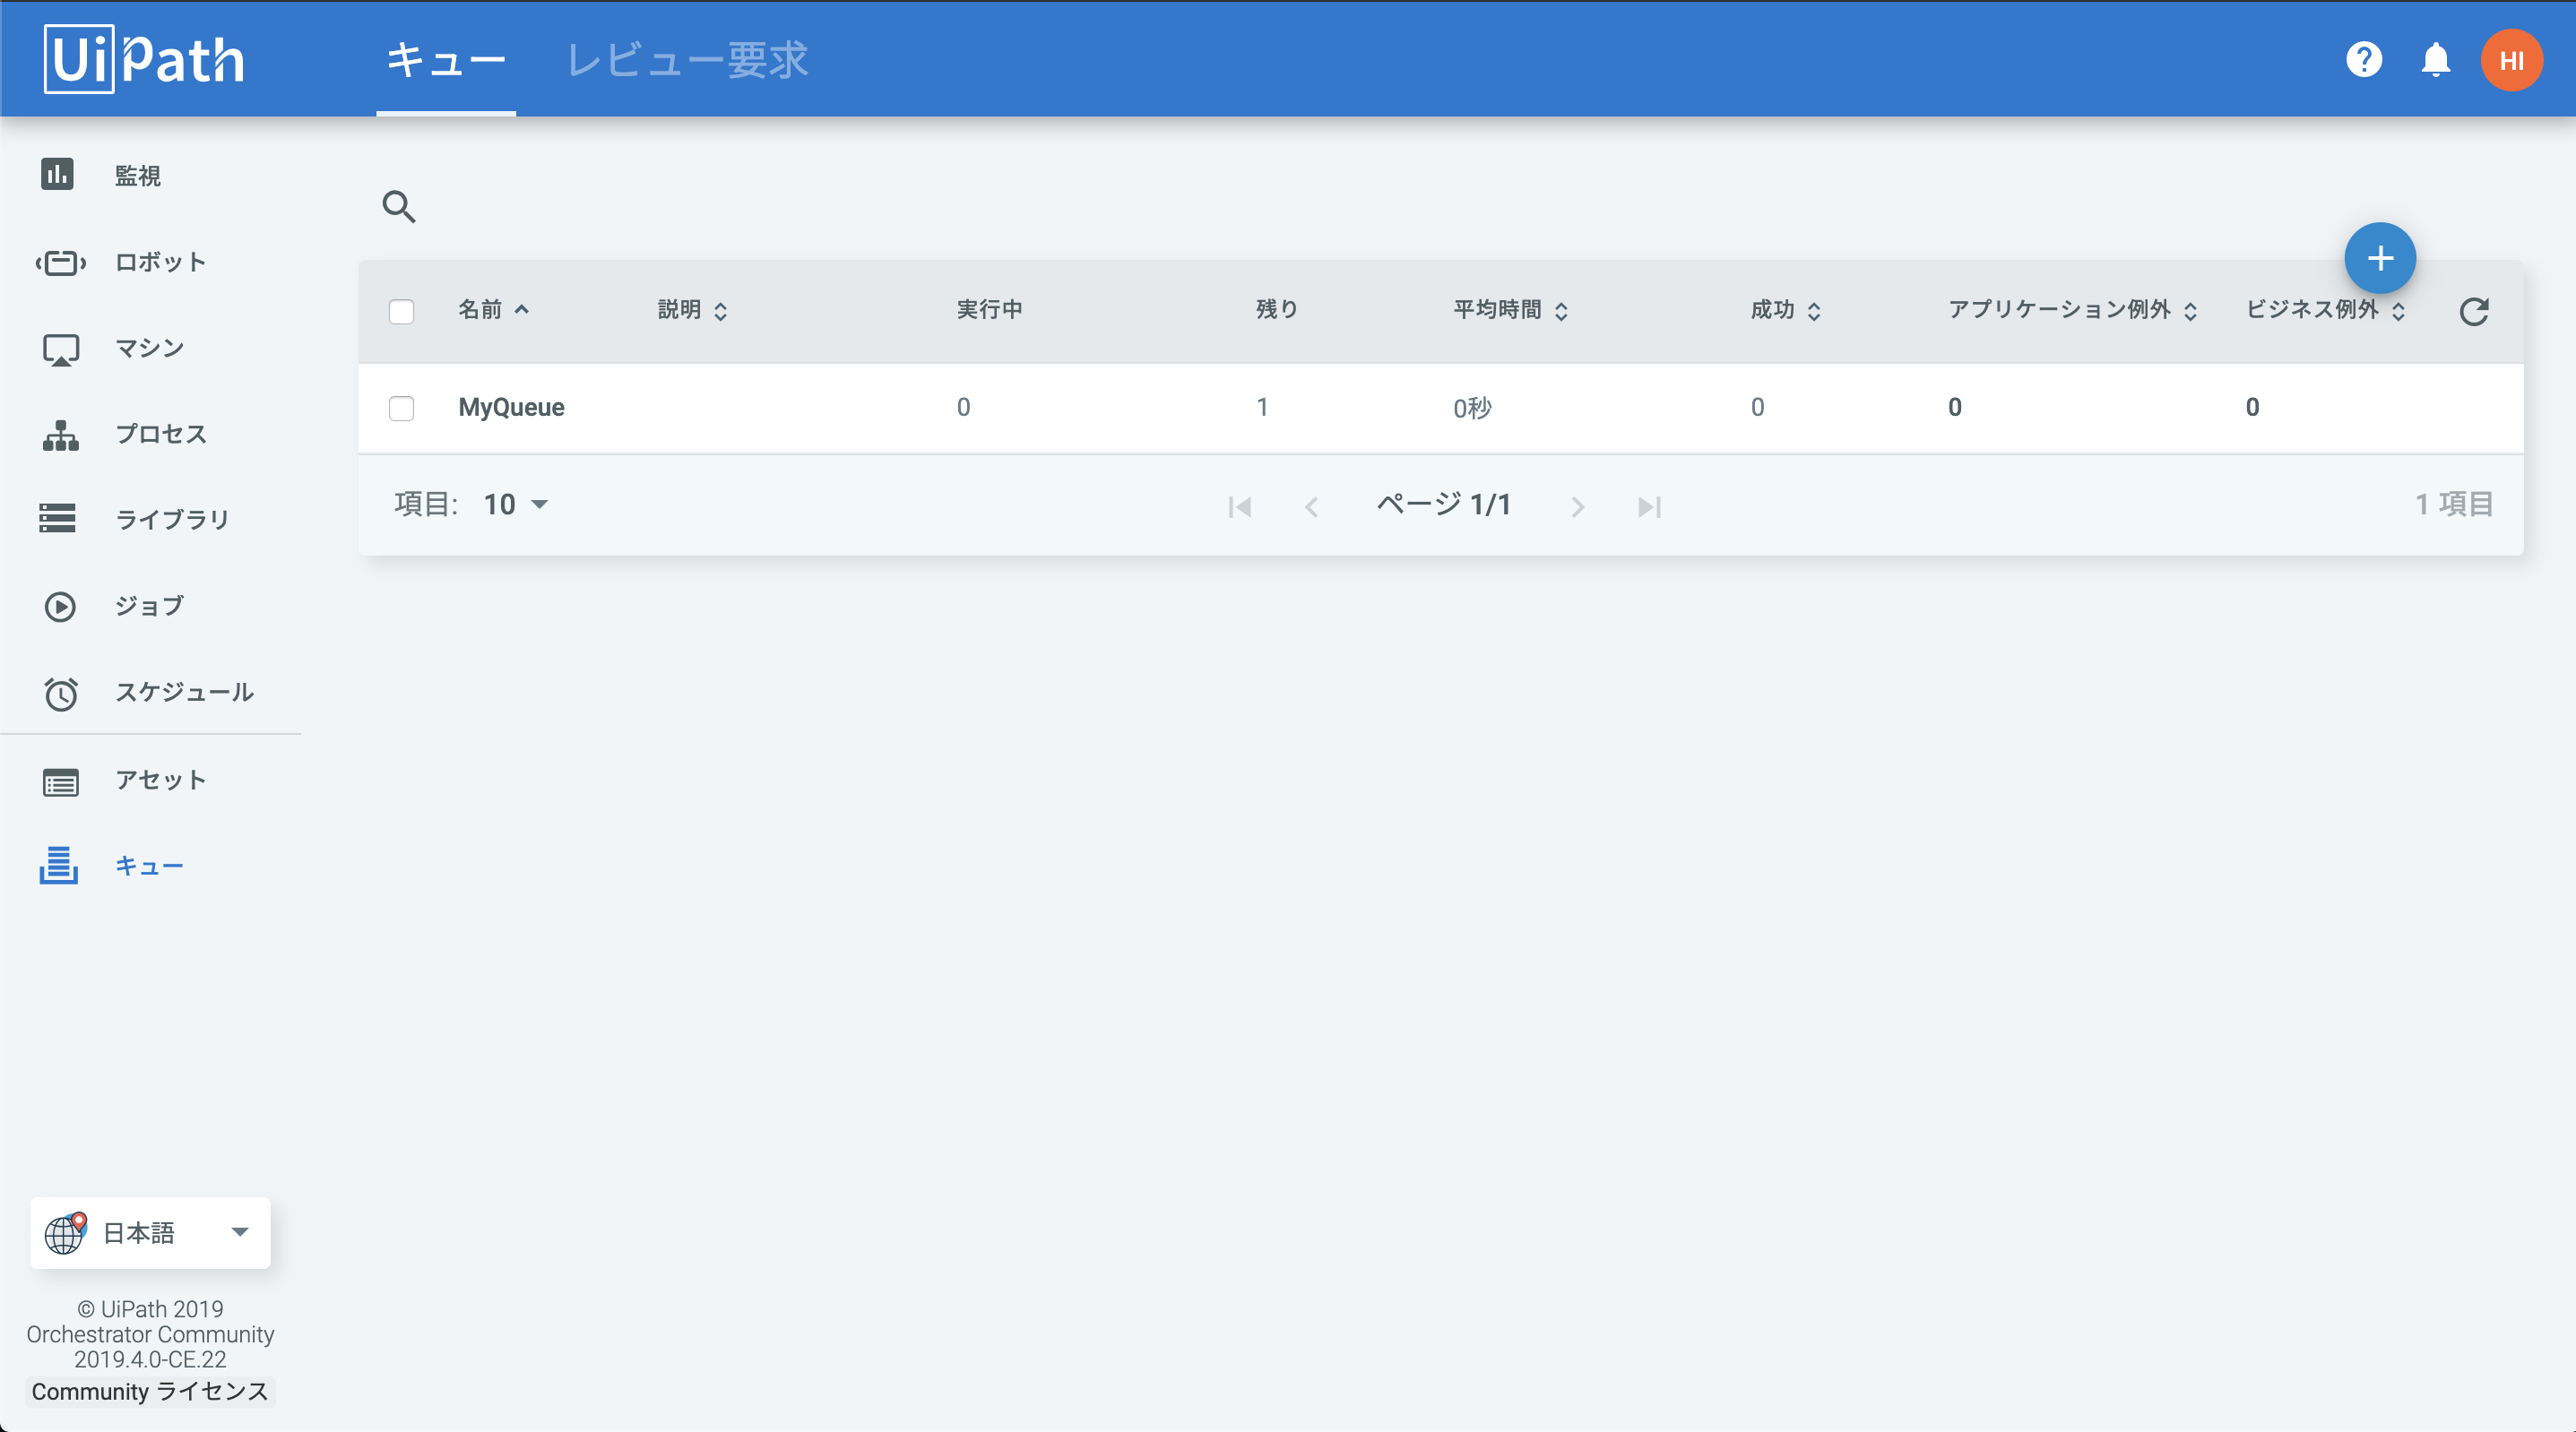Viewport: 2576px width, 1432px height.
Task: Click the 残り column header
Action: tap(1276, 310)
